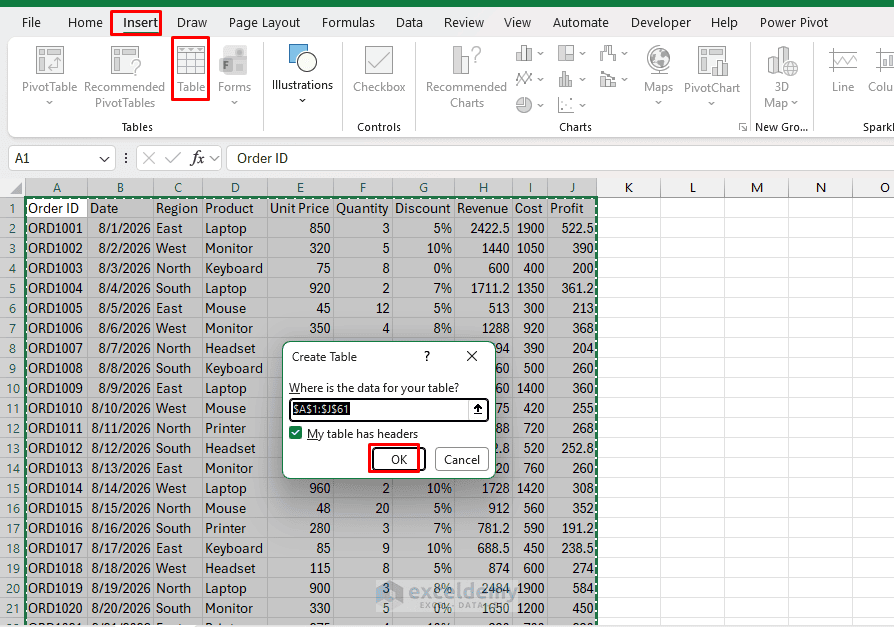Open the Formulas tab

[348, 23]
